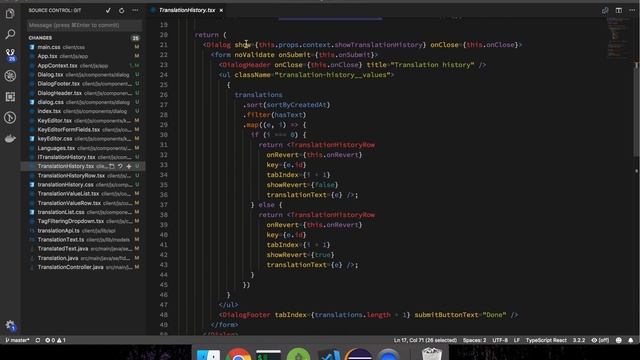Open file icon on TranslationHistory.tsx row
Screen dimensions: 640x360
111,167
